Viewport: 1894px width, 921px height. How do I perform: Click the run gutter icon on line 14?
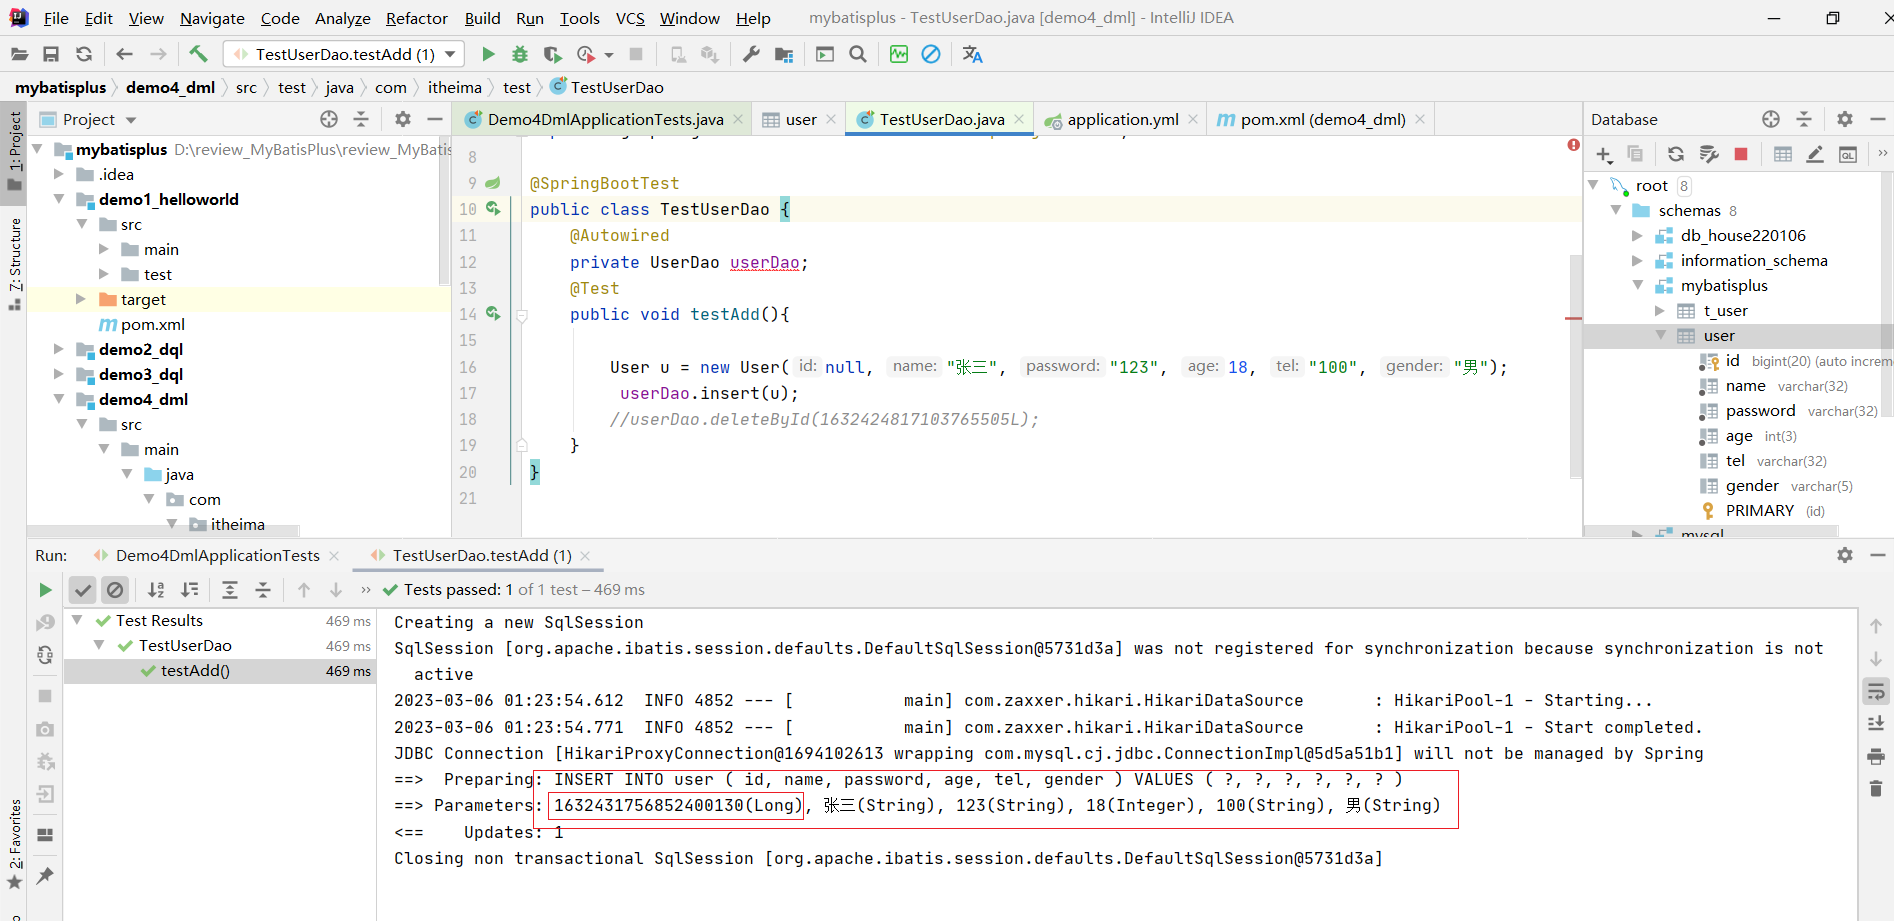[493, 314]
